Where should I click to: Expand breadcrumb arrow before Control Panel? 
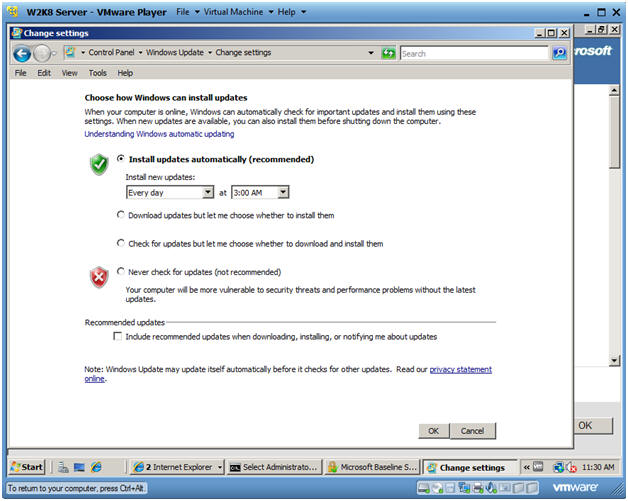[83, 53]
